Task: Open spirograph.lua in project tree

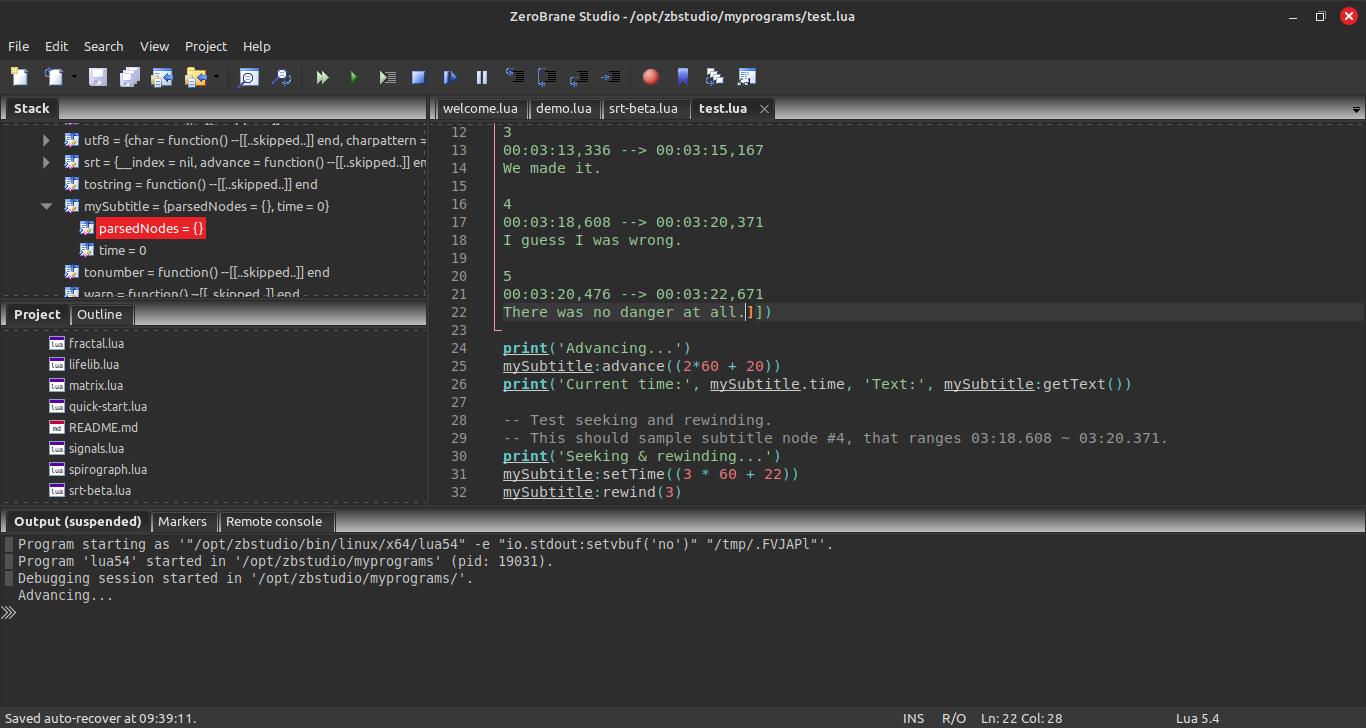Action: pyautogui.click(x=108, y=469)
